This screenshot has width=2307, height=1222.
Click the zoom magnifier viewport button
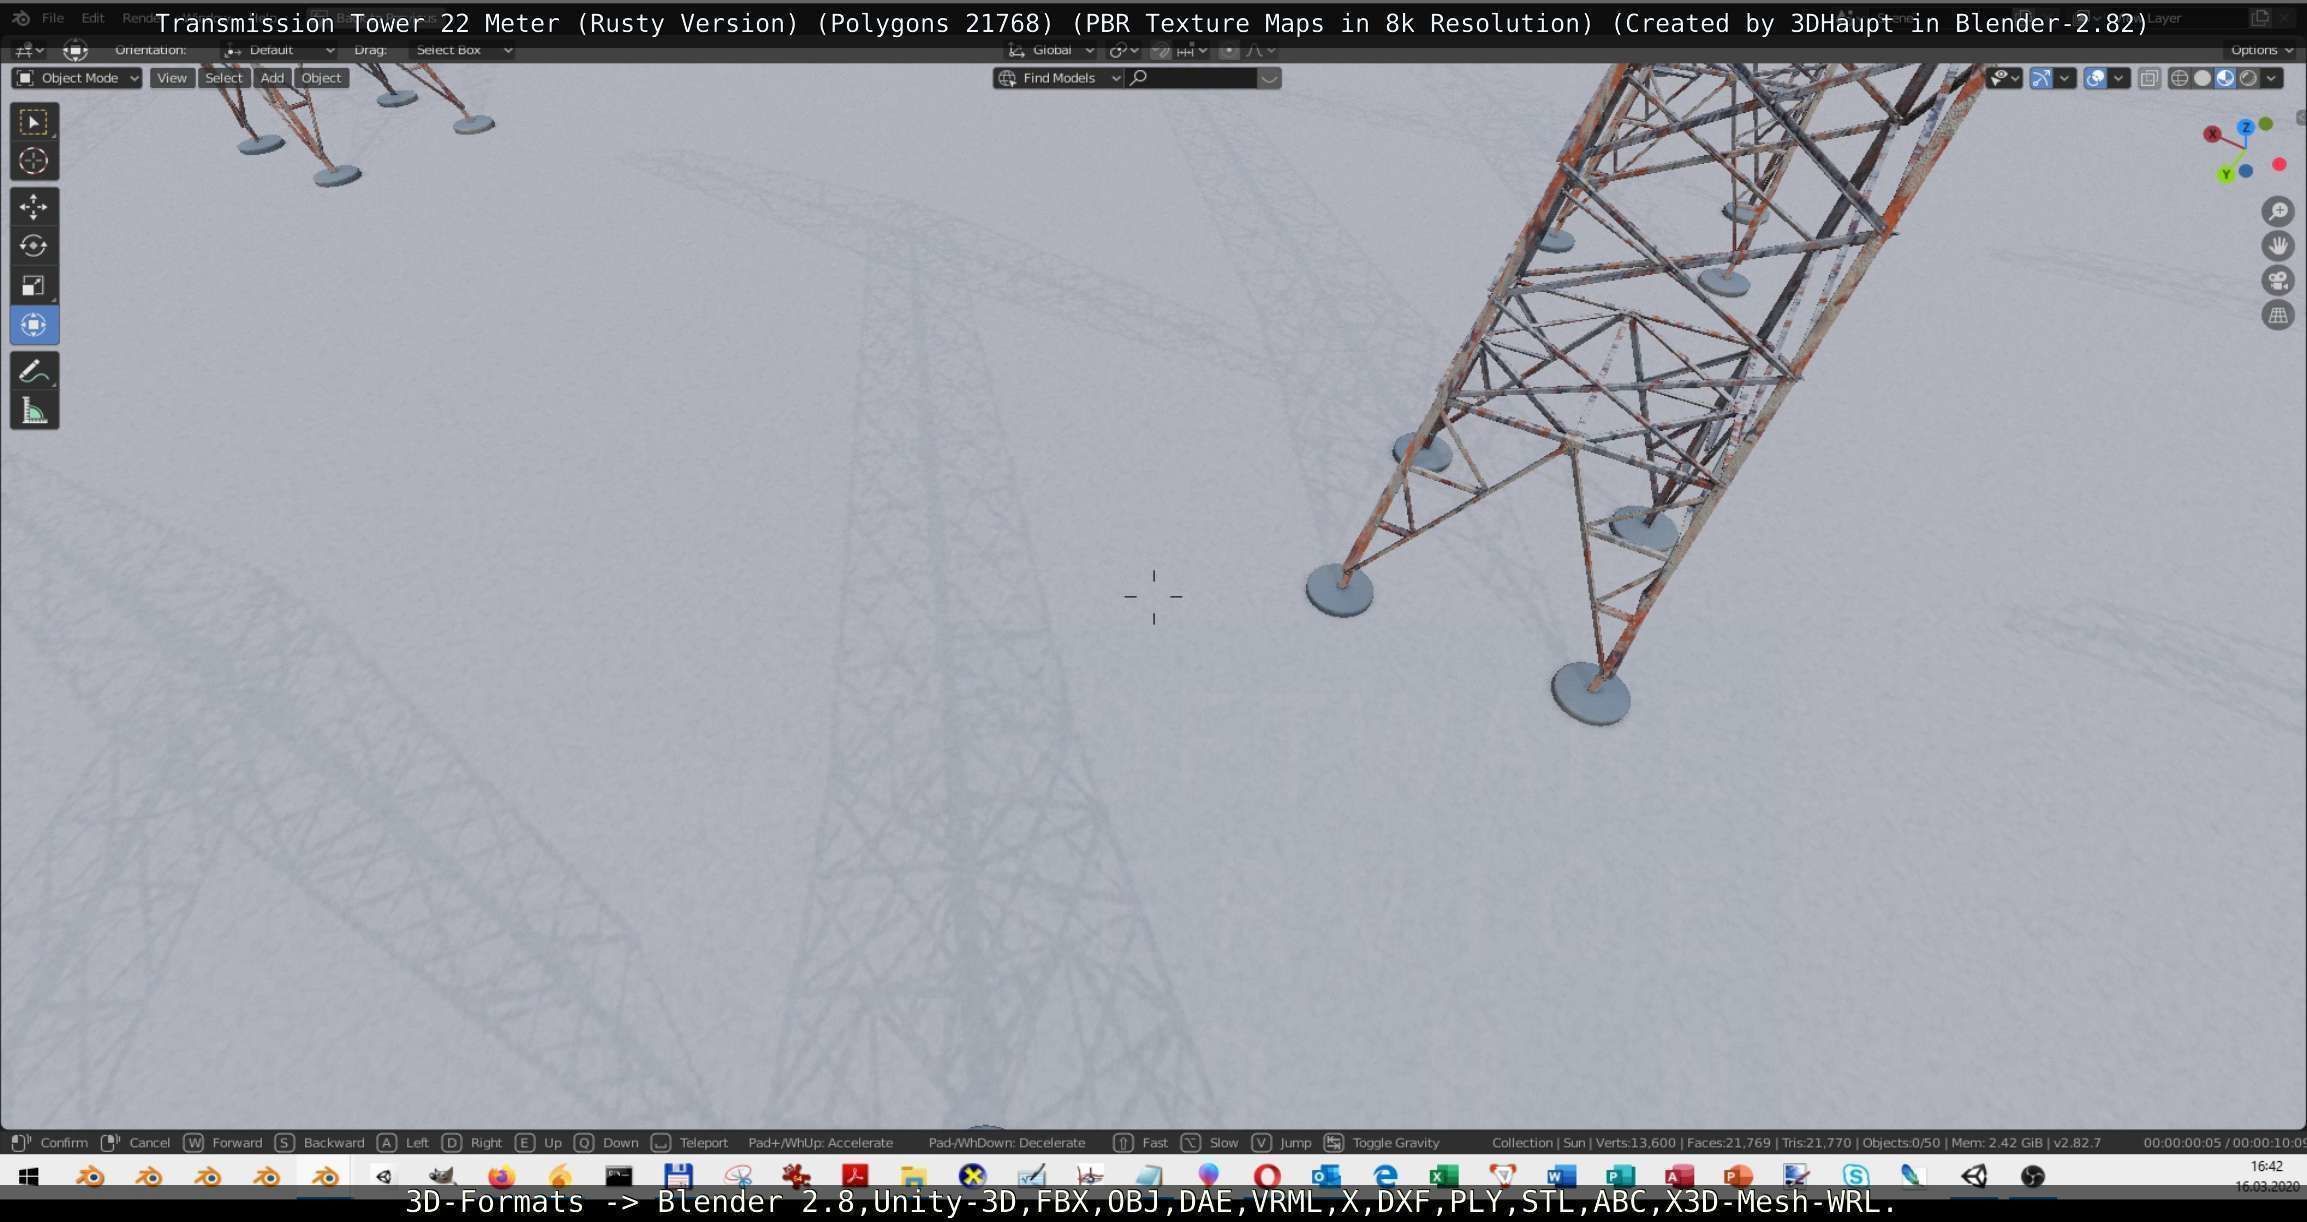2278,211
